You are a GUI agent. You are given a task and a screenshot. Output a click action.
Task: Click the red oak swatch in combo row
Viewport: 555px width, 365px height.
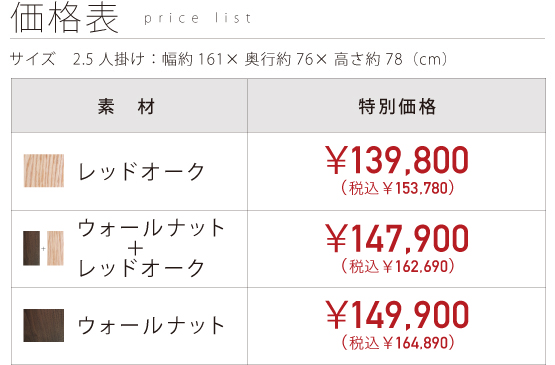pos(55,248)
